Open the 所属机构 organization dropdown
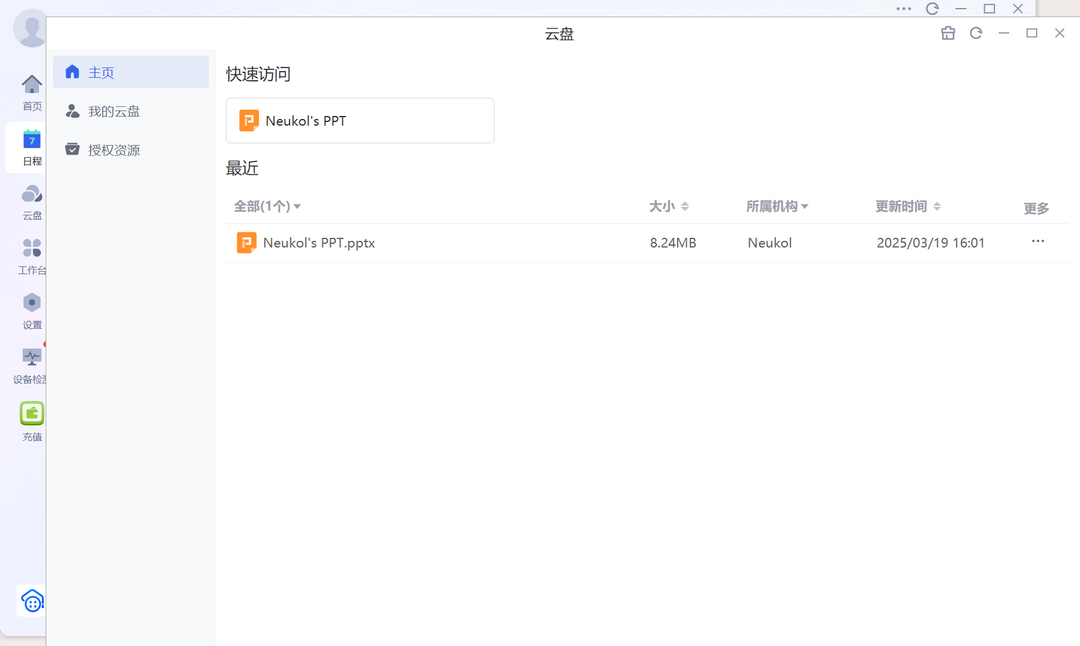Image resolution: width=1080 pixels, height=646 pixels. coord(777,205)
